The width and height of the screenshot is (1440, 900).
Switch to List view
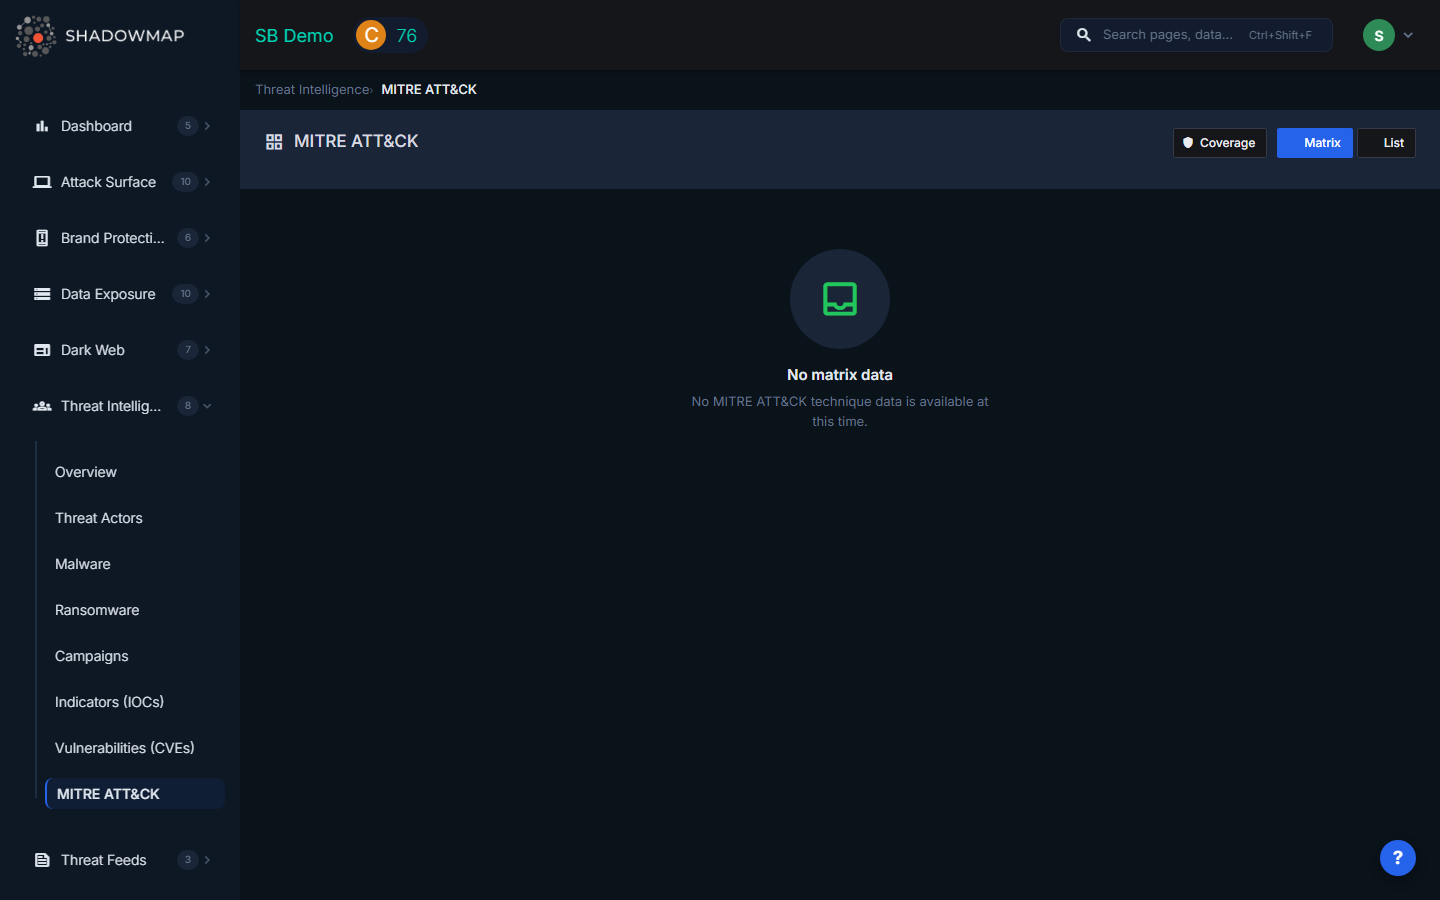tap(1386, 143)
